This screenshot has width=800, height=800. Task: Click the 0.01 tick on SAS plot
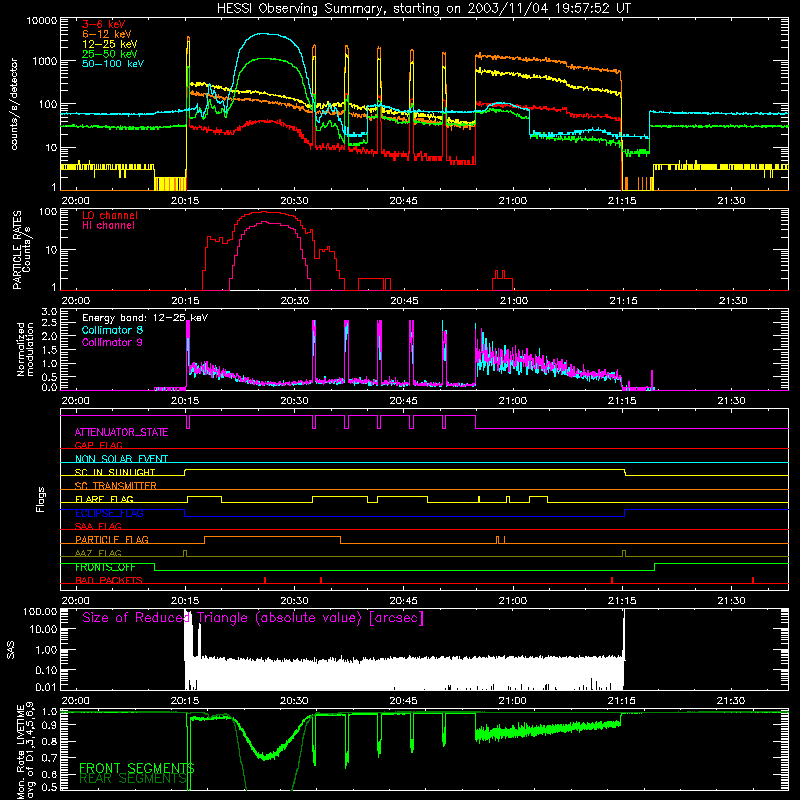[46, 687]
